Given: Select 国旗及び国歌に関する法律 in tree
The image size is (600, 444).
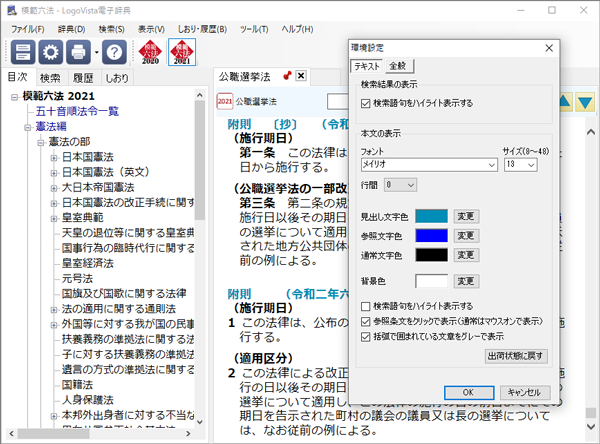Looking at the screenshot, I should click(124, 294).
